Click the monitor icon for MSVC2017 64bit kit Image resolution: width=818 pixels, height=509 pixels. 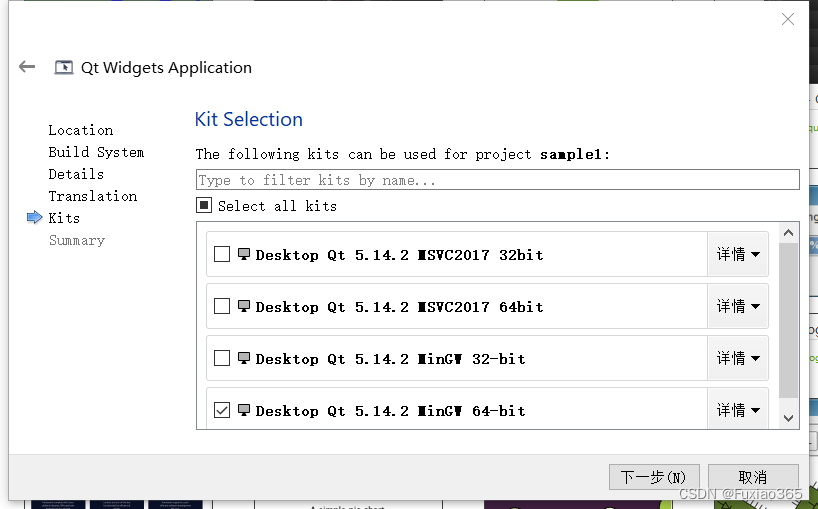244,306
